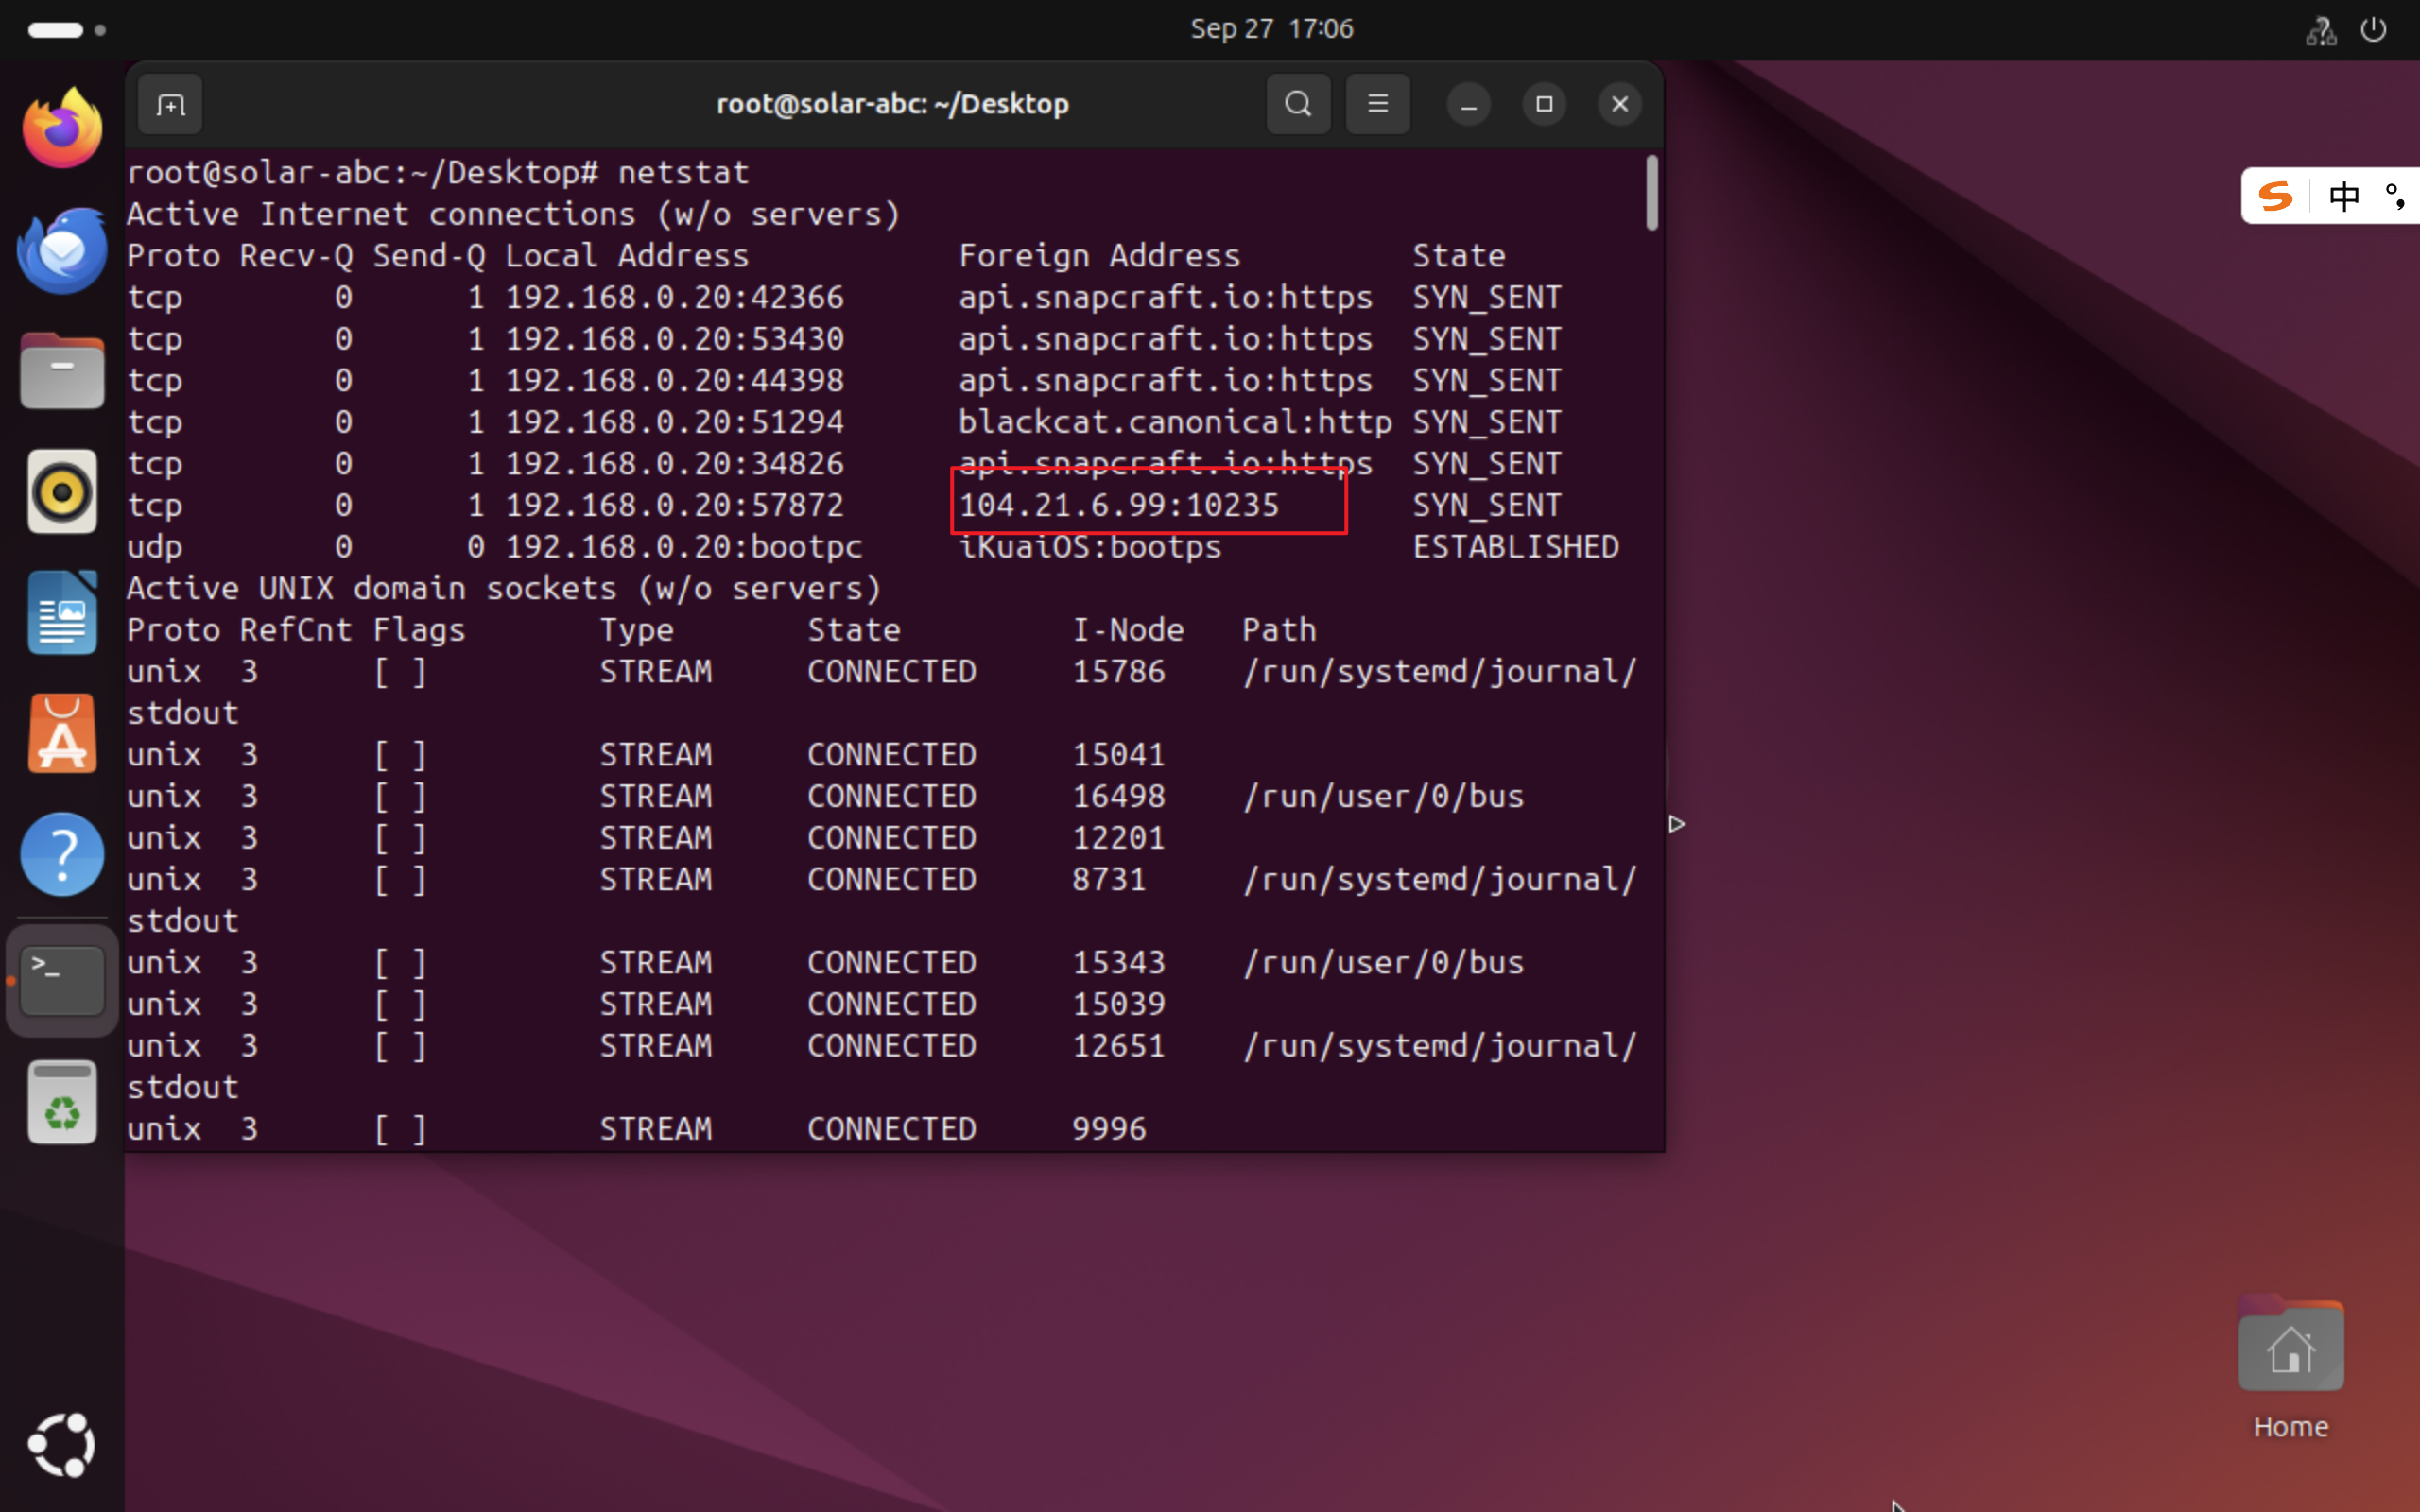Open the clock and calendar panel
2420x1512 pixels.
pyautogui.click(x=1271, y=29)
